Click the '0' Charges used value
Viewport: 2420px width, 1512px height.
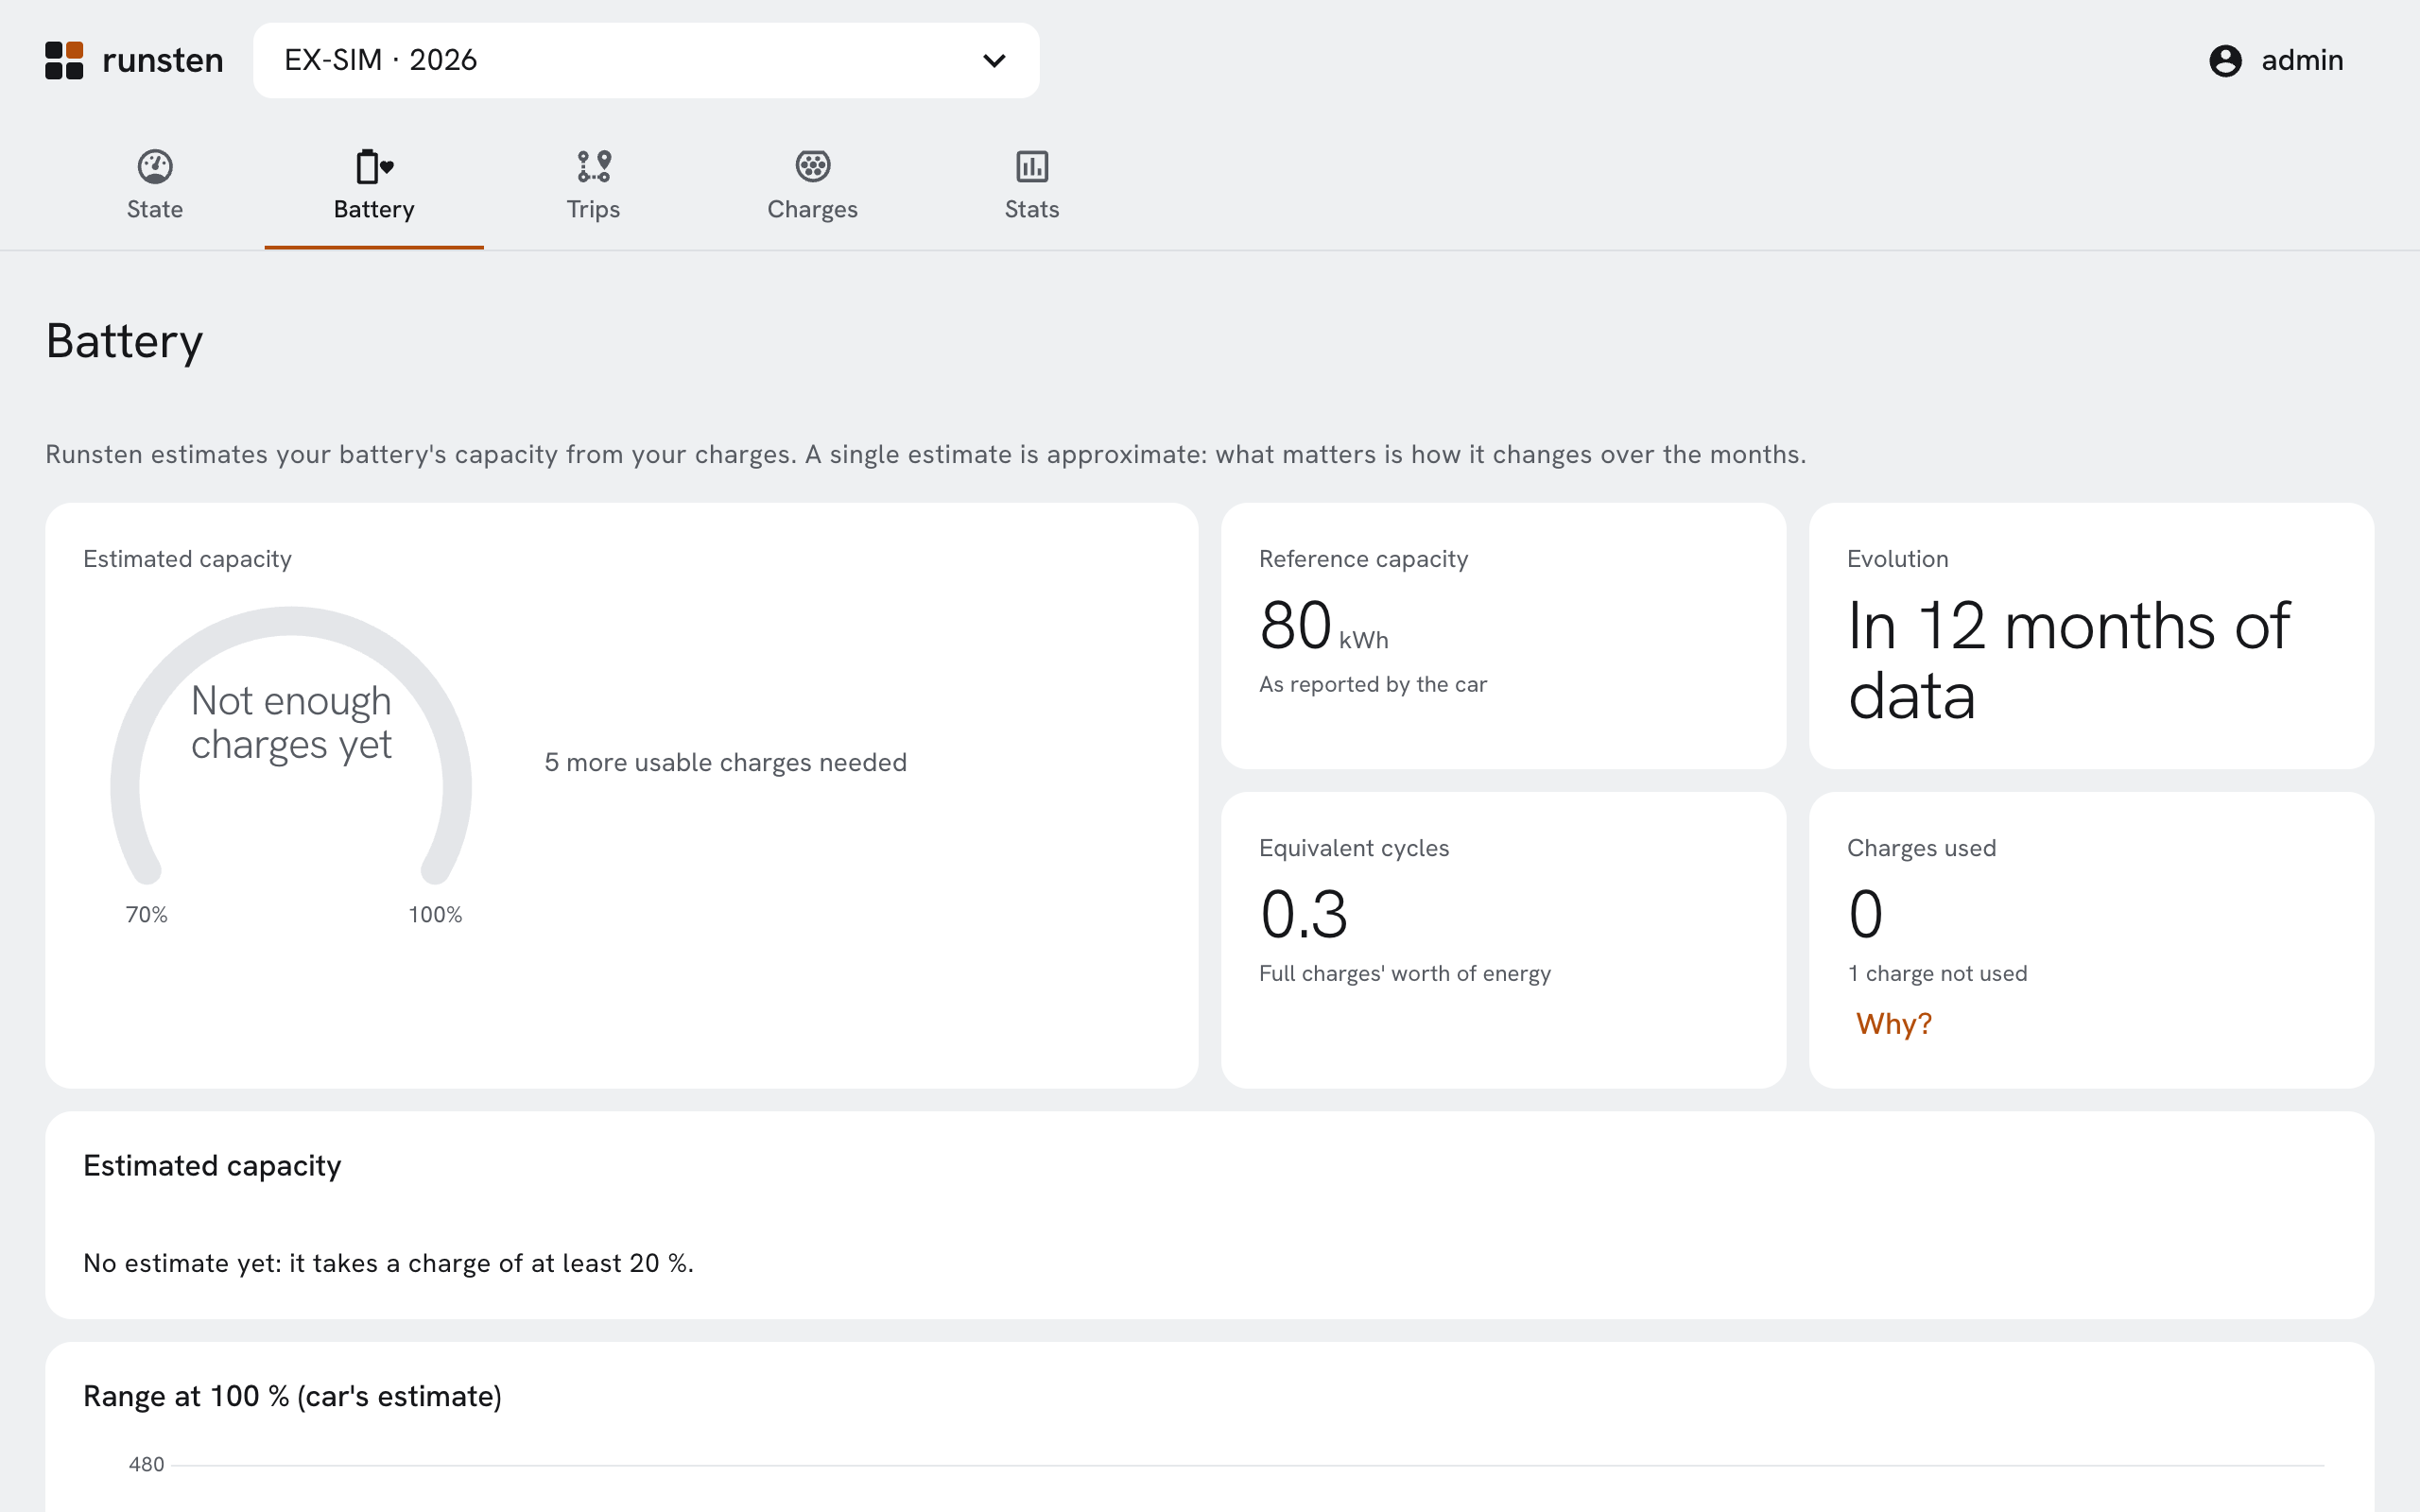(x=1865, y=914)
